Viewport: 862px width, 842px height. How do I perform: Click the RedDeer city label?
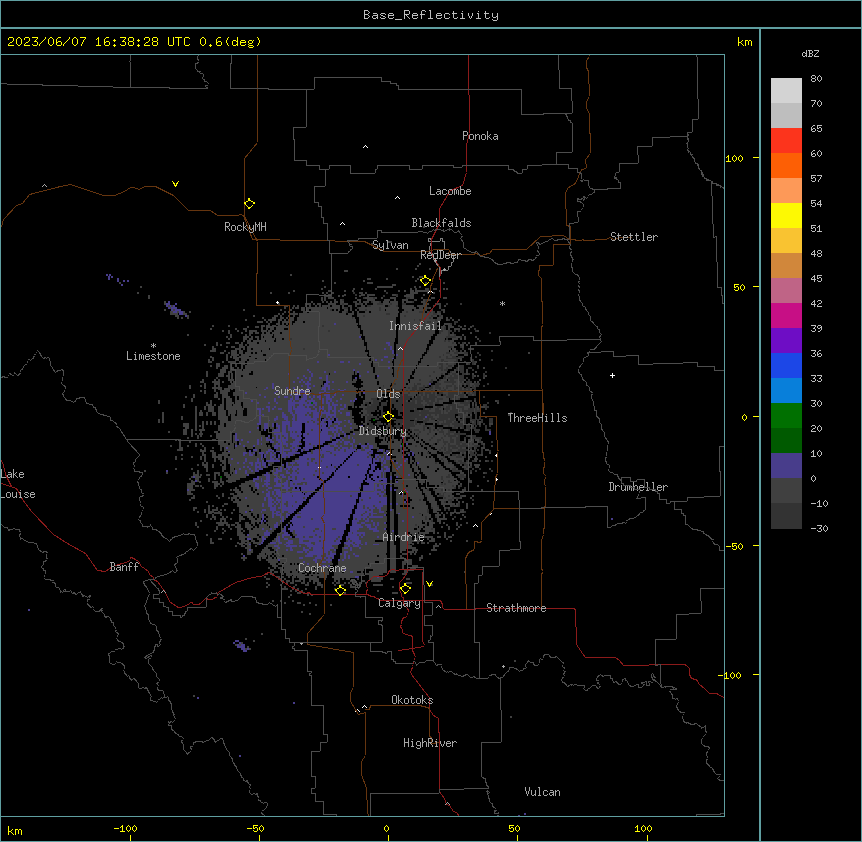[x=440, y=255]
